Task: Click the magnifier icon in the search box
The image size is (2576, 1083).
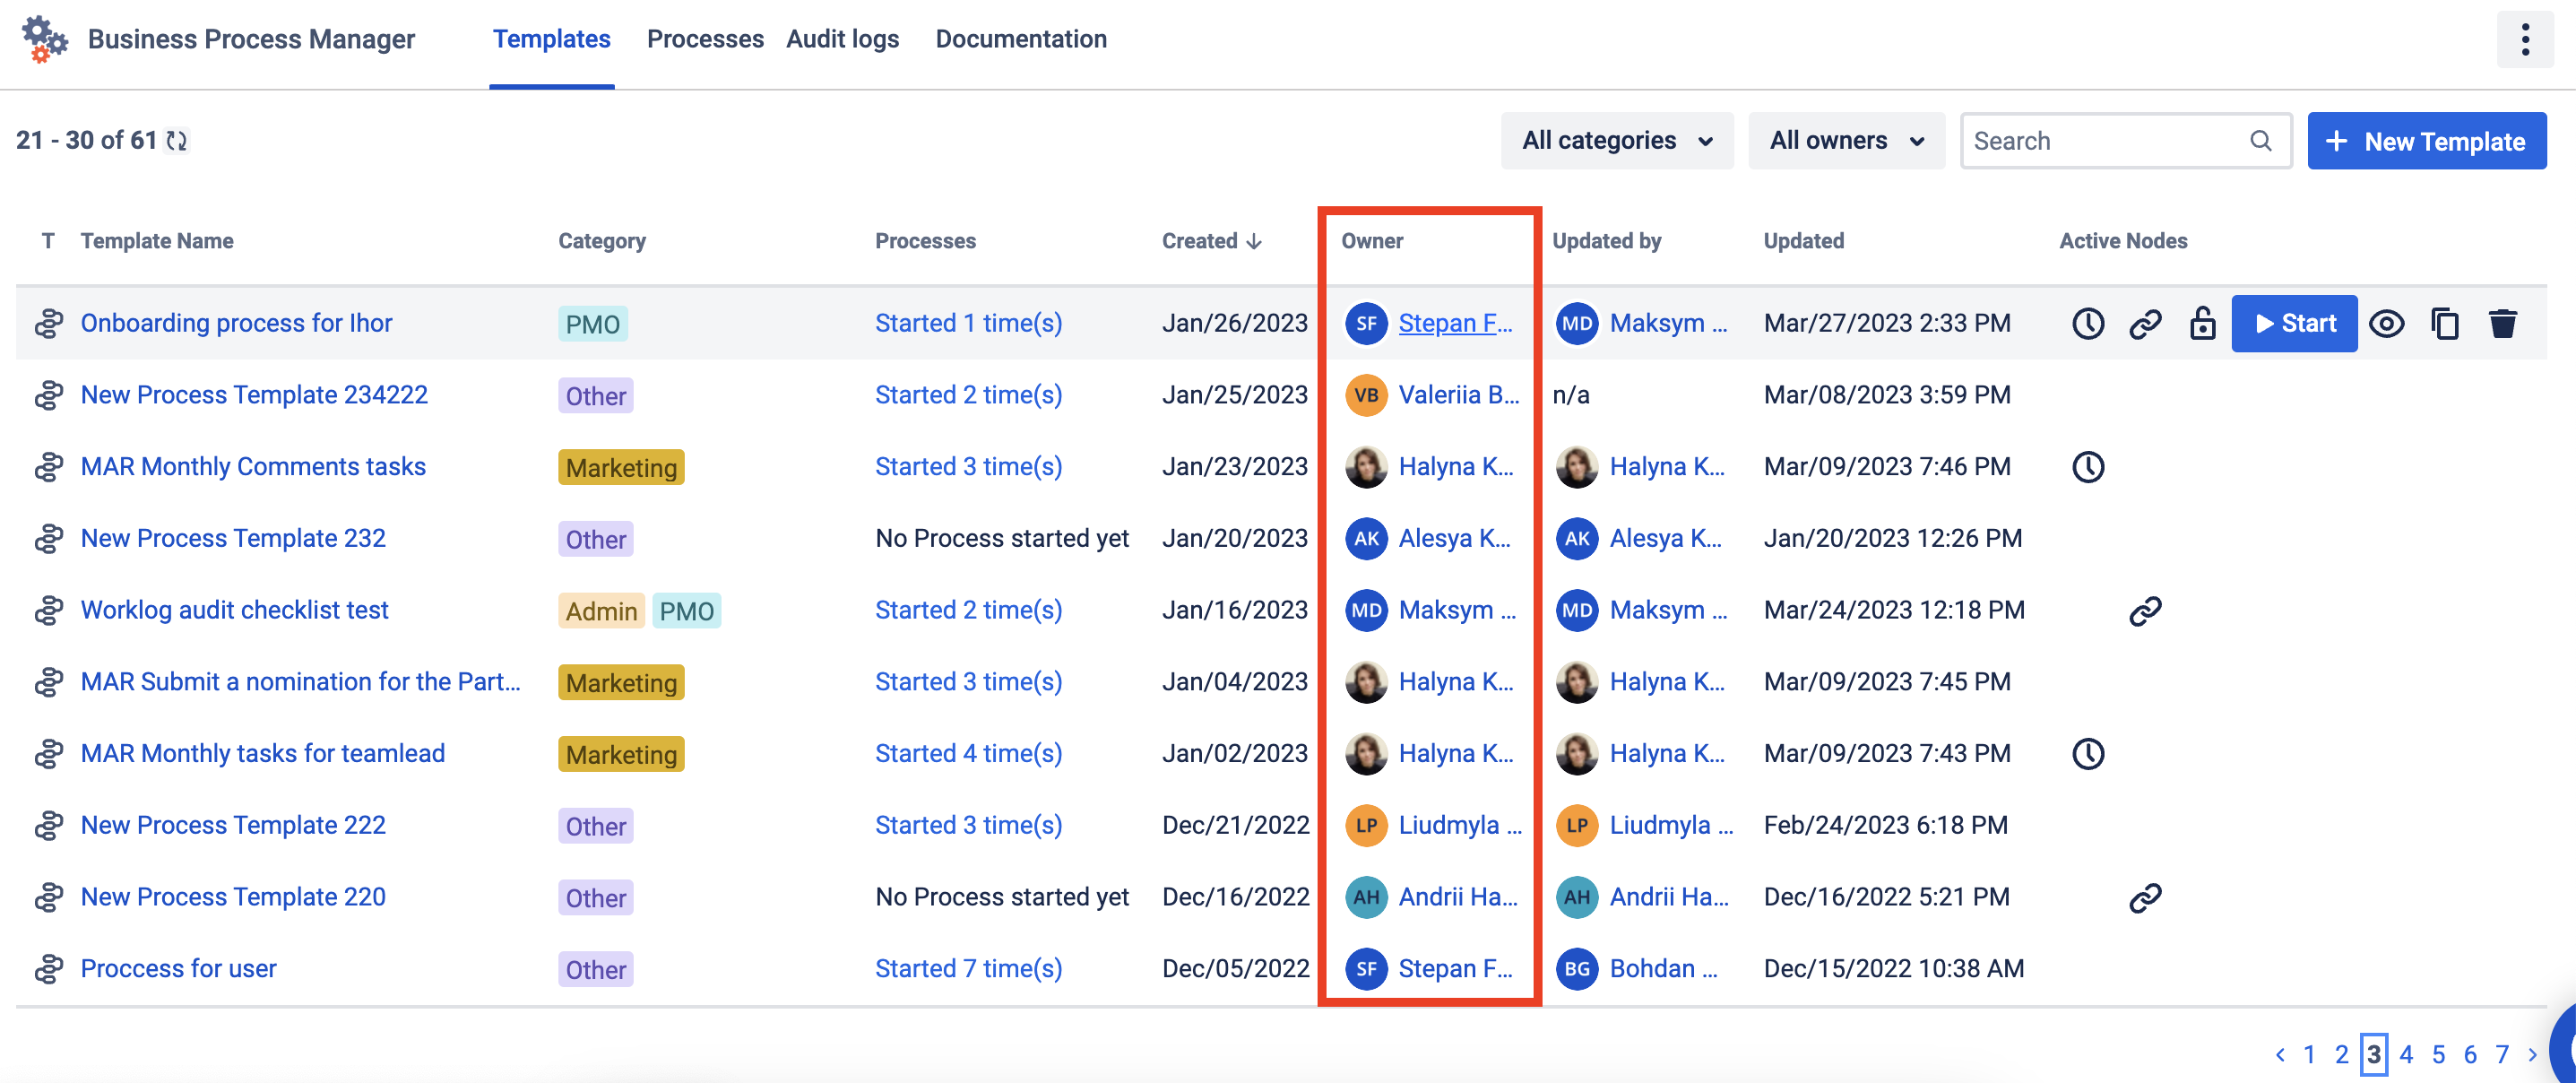Action: 2260,141
